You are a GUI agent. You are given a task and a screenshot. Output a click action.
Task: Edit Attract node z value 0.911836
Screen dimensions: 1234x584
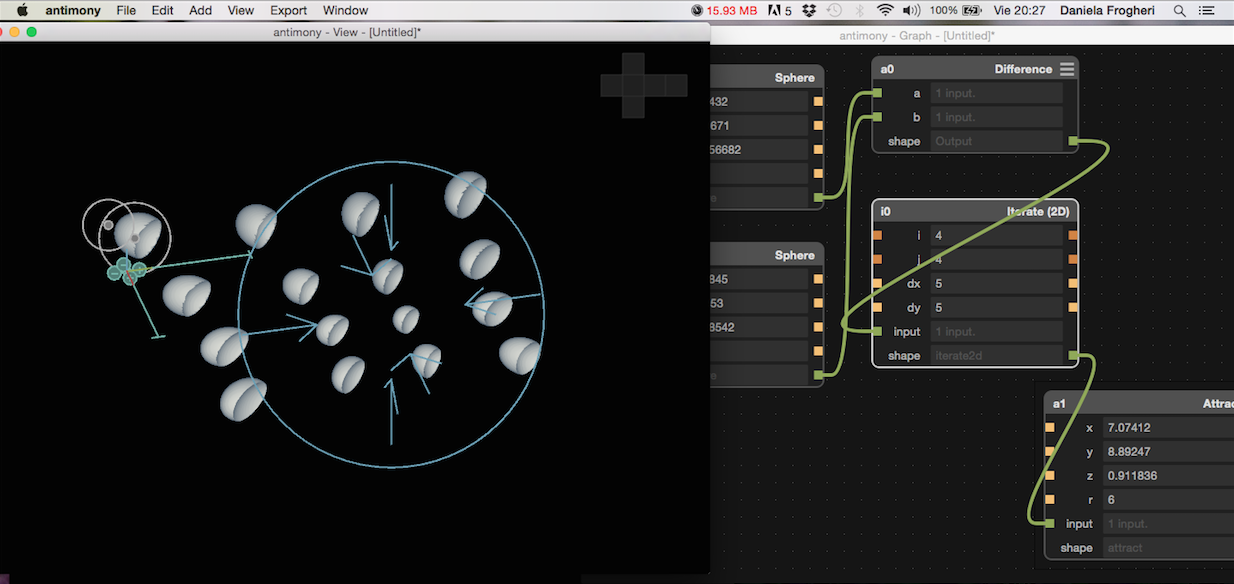tap(1168, 476)
